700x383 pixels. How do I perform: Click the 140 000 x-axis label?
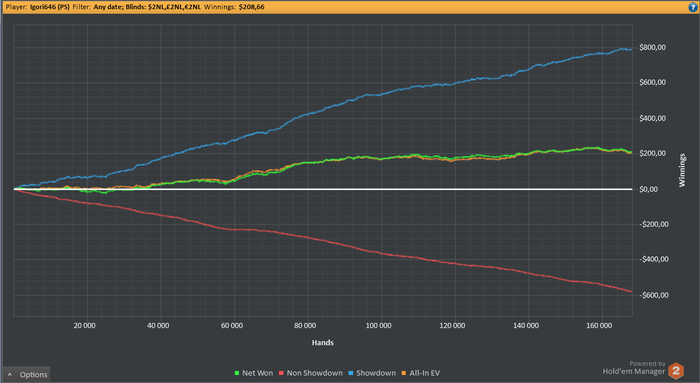pos(526,325)
